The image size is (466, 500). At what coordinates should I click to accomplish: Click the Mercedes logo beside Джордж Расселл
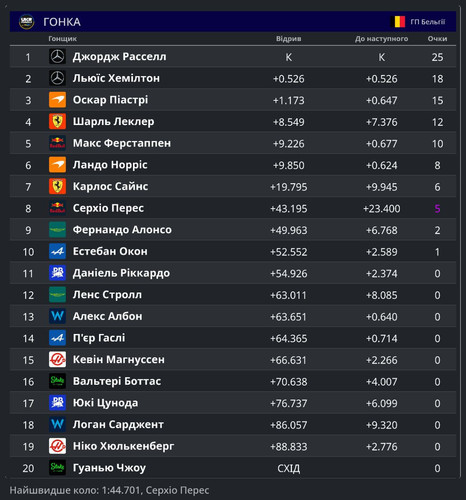57,57
